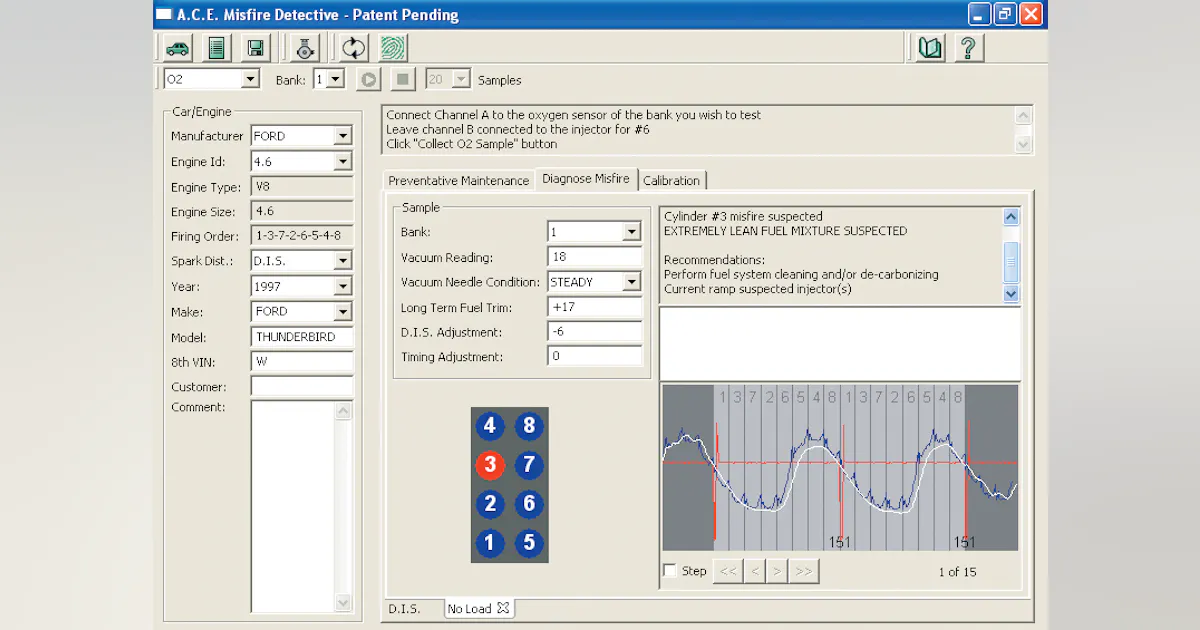Click instruction panel scroll down arrow
This screenshot has height=630, width=1200.
1022,144
